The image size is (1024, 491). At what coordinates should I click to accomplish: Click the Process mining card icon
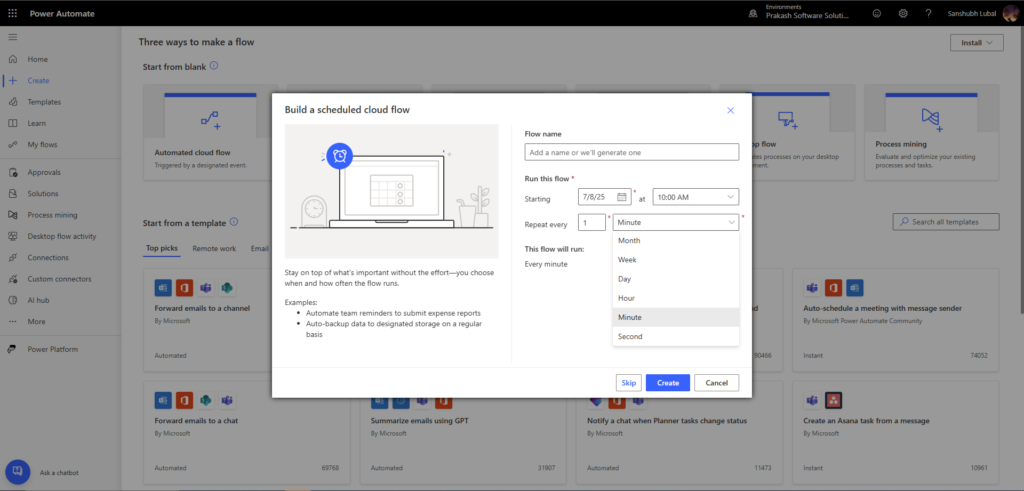[931, 118]
